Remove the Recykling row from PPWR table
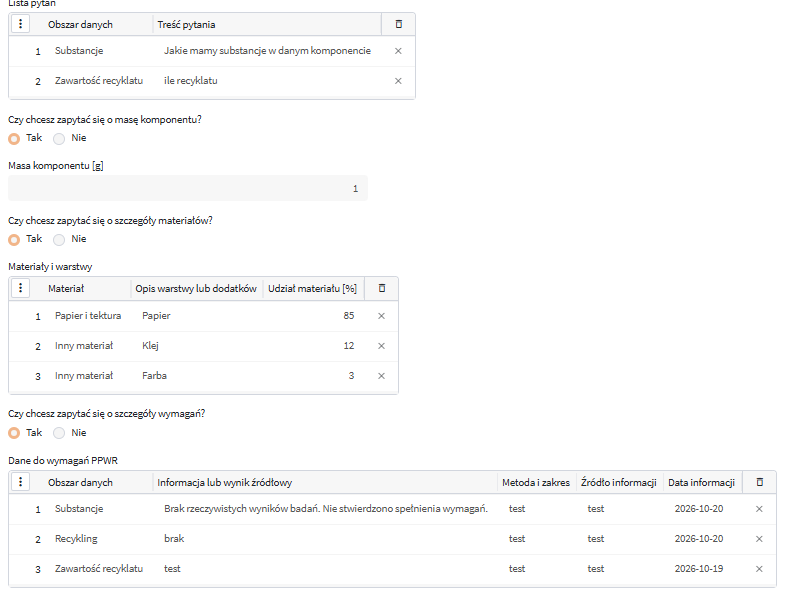 coord(759,539)
